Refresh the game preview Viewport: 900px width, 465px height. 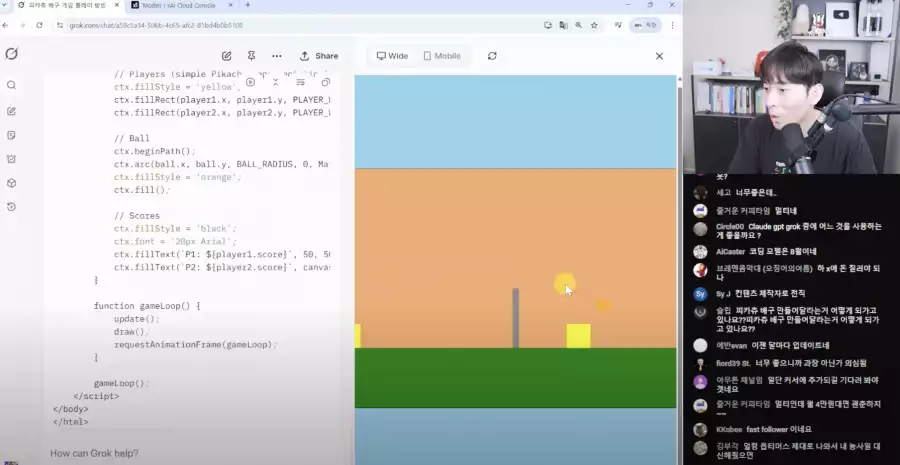point(492,56)
